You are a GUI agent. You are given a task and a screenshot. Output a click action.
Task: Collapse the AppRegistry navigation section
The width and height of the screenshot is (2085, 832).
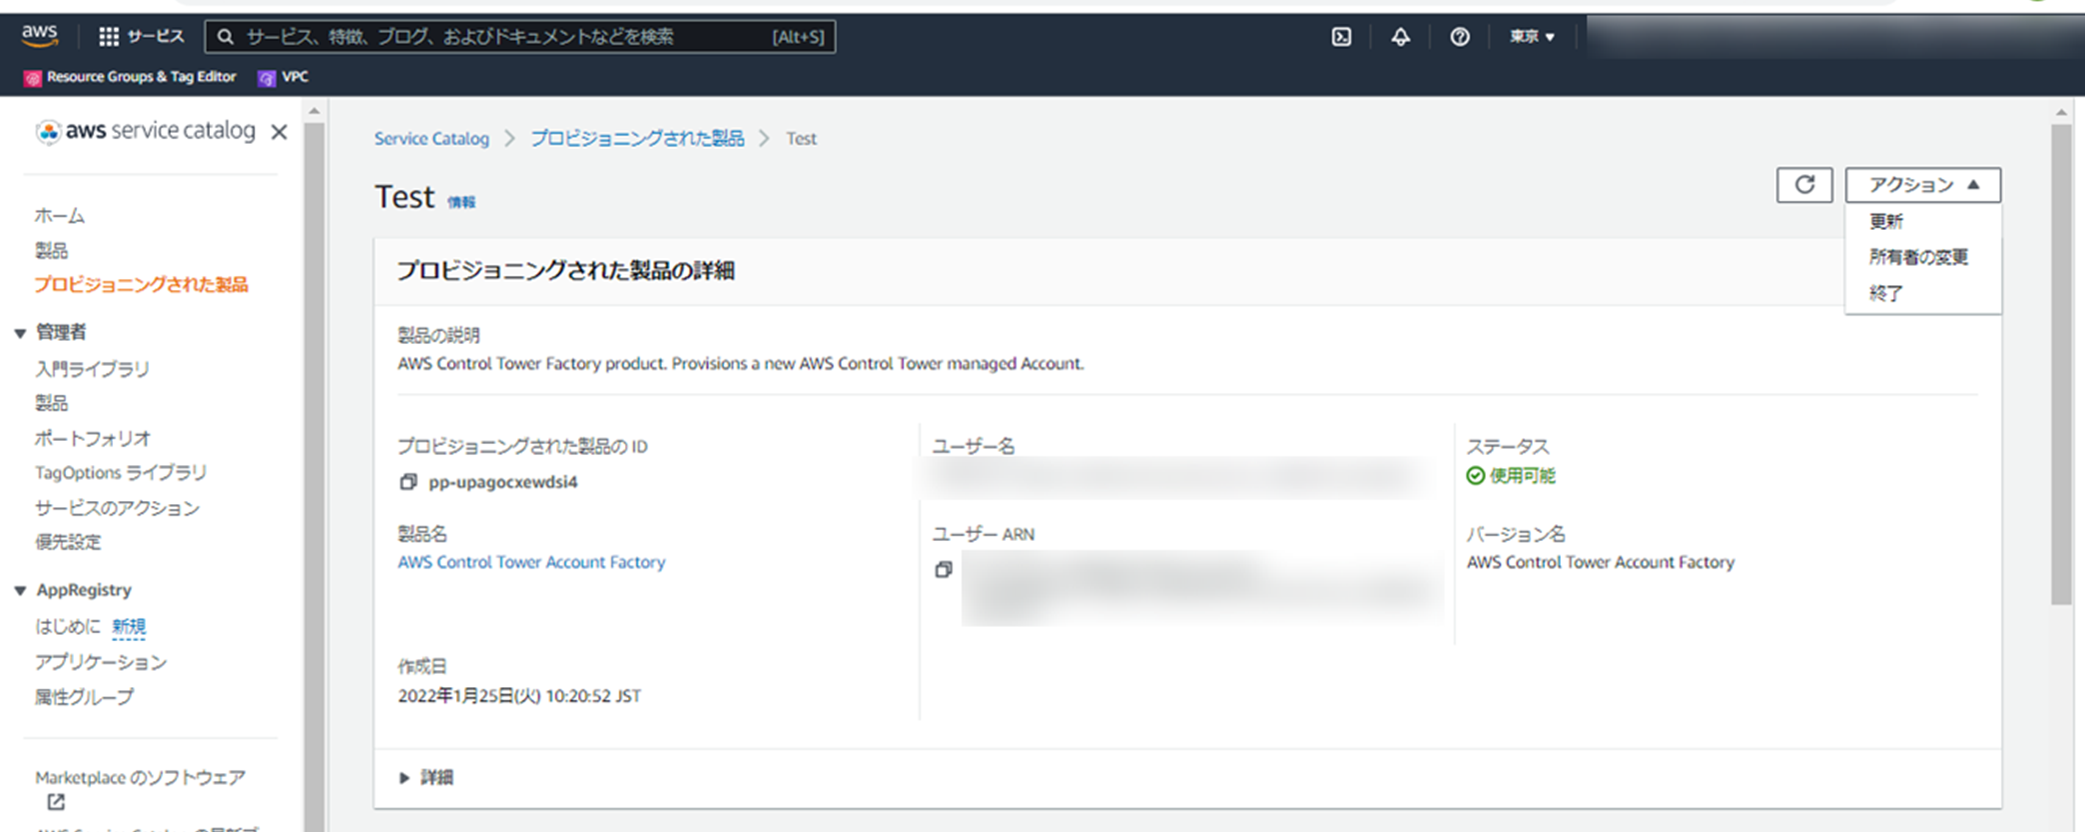(20, 591)
